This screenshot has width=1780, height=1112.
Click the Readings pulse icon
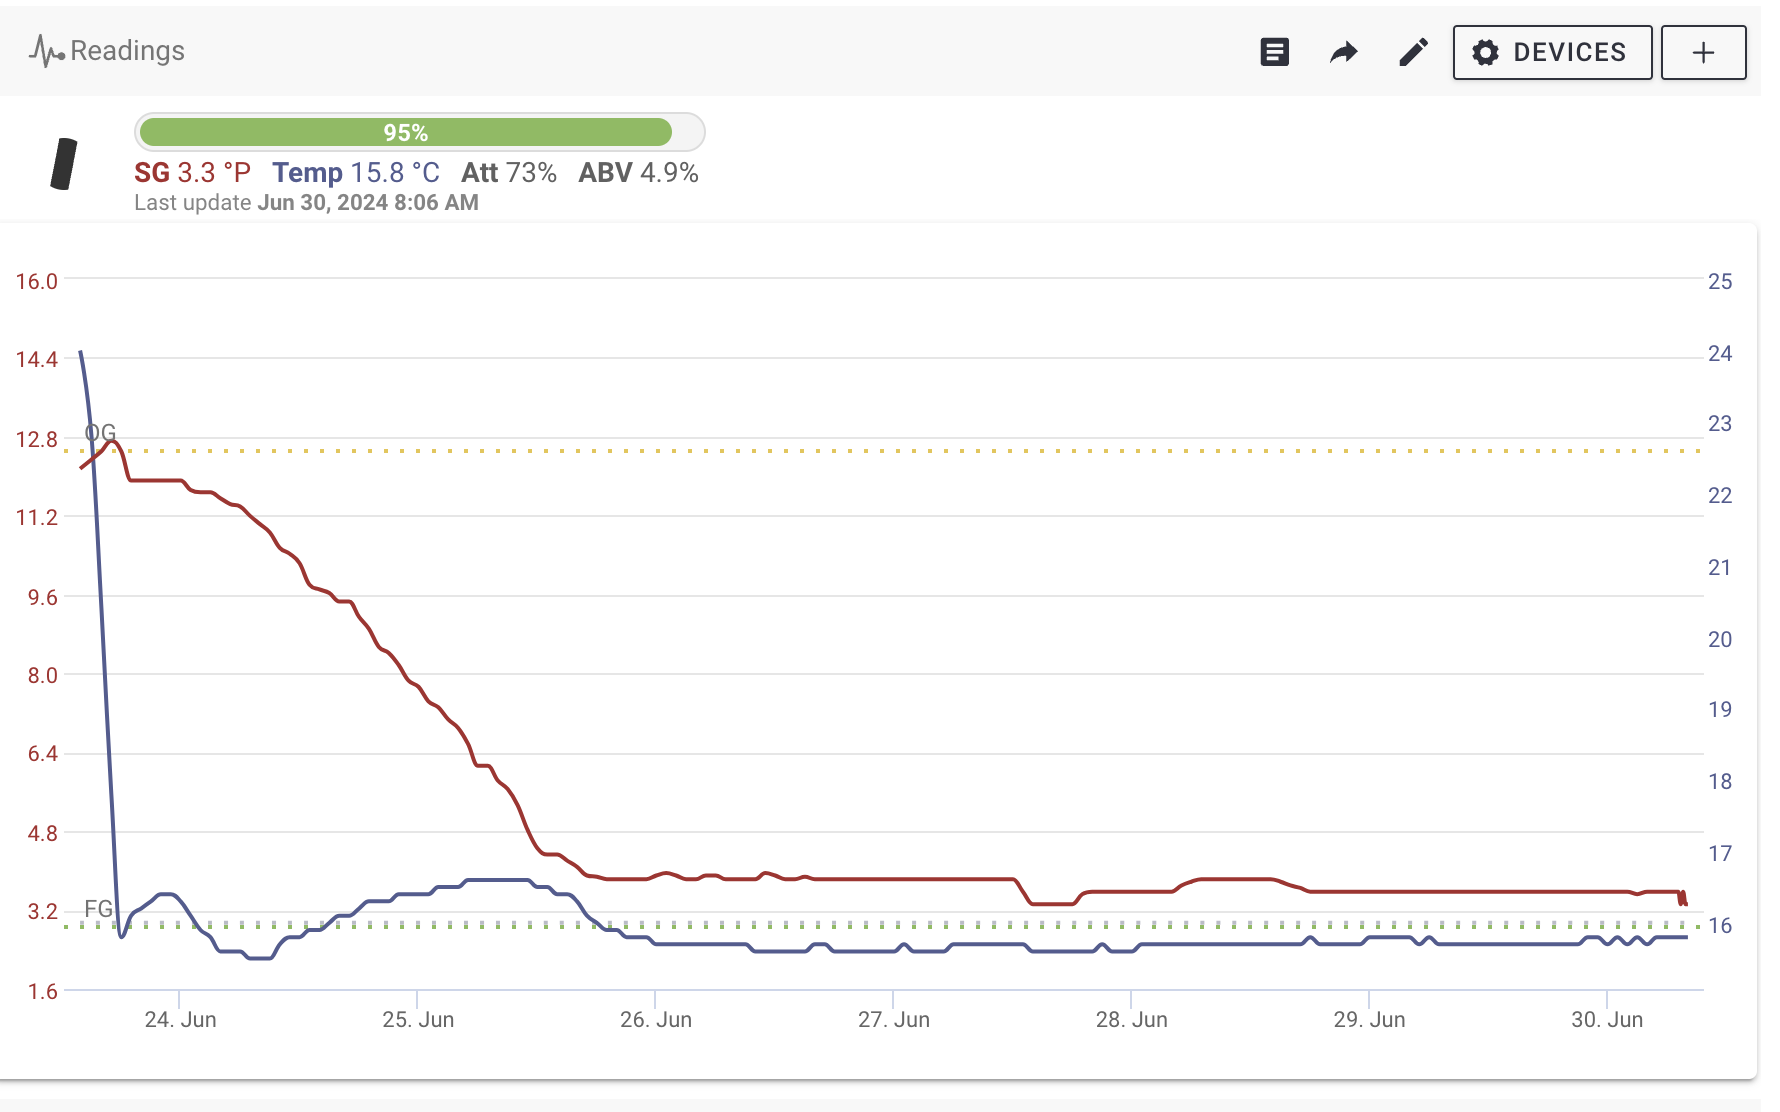point(46,51)
